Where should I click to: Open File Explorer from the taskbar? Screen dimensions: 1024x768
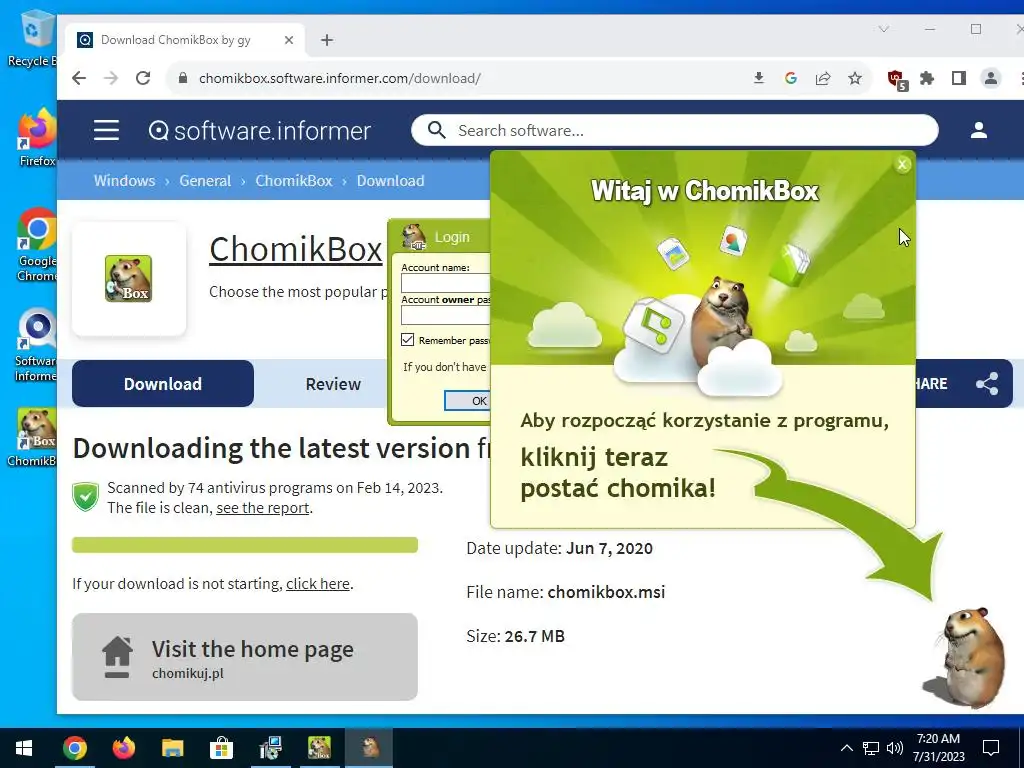172,748
